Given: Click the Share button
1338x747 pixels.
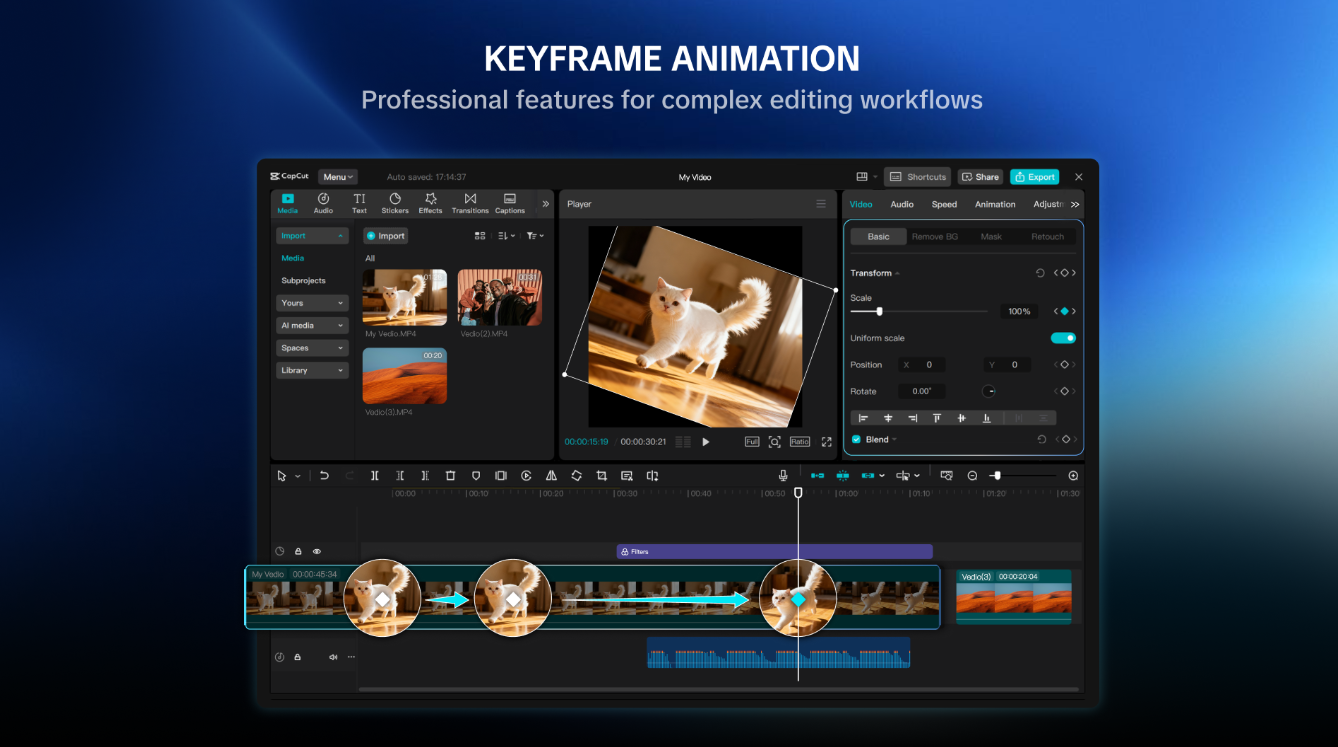Looking at the screenshot, I should tap(980, 177).
